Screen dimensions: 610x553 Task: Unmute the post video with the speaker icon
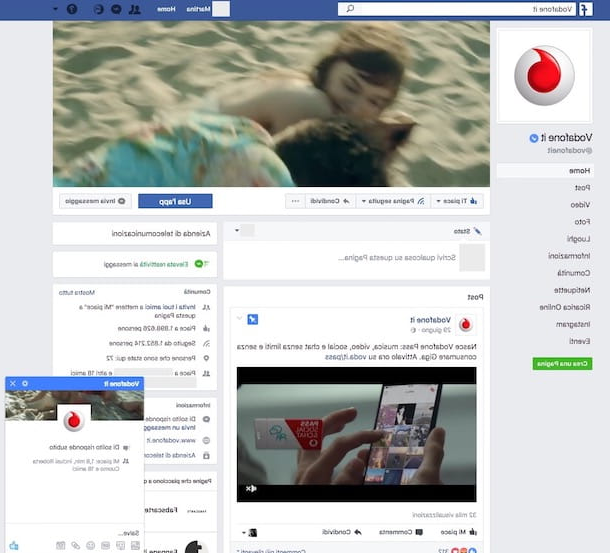(x=251, y=488)
